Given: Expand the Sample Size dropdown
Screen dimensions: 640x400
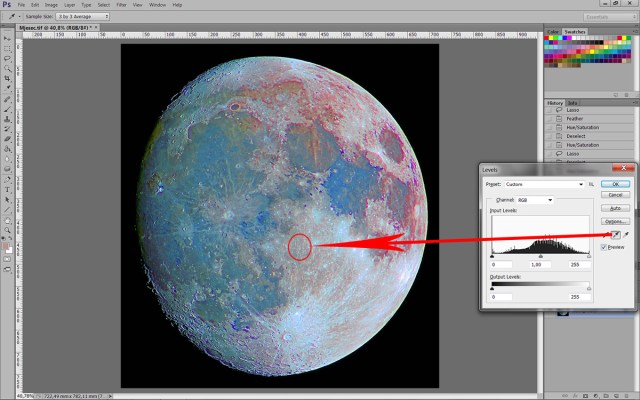Looking at the screenshot, I should coord(83,17).
